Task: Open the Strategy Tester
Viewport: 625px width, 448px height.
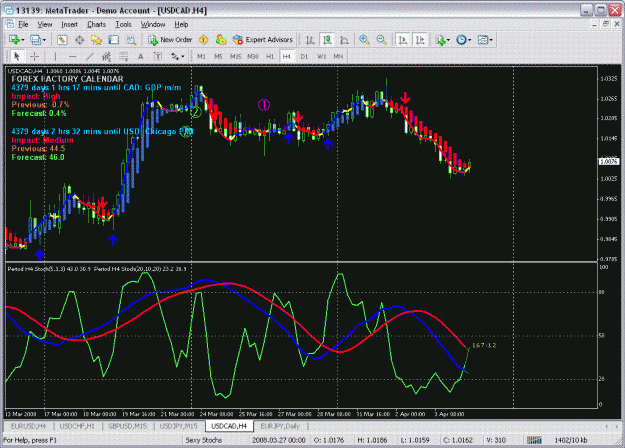Action: point(131,39)
